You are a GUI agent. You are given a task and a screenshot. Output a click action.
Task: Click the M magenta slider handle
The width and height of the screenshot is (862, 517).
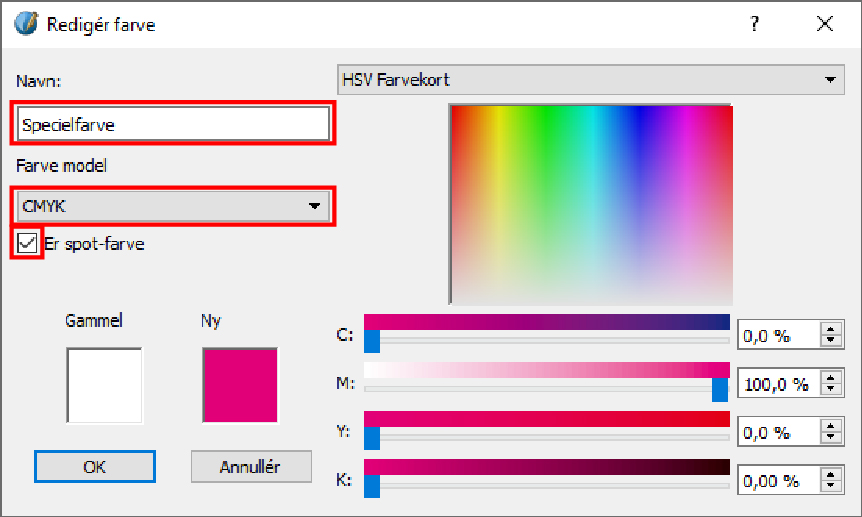click(x=719, y=390)
